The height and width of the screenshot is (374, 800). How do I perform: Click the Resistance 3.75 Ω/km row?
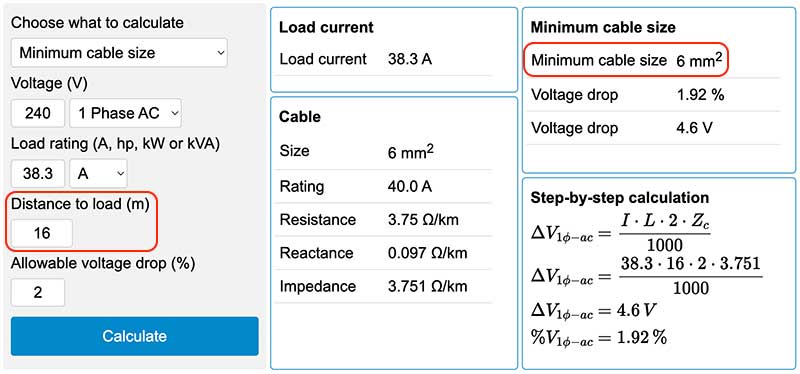click(383, 219)
